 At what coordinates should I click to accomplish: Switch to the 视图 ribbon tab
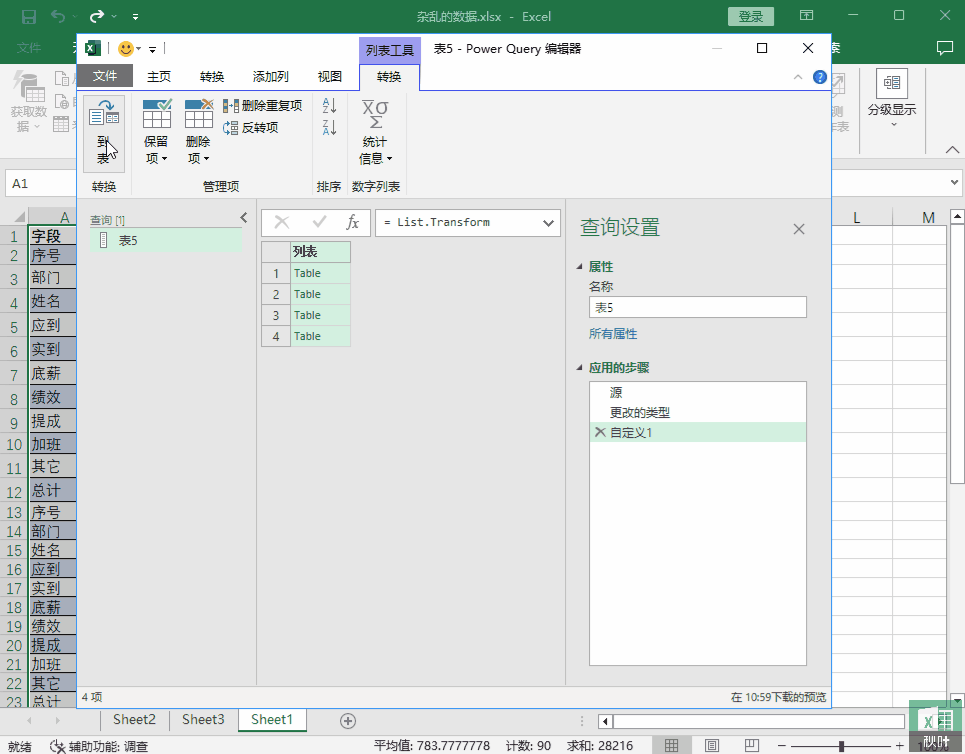329,76
